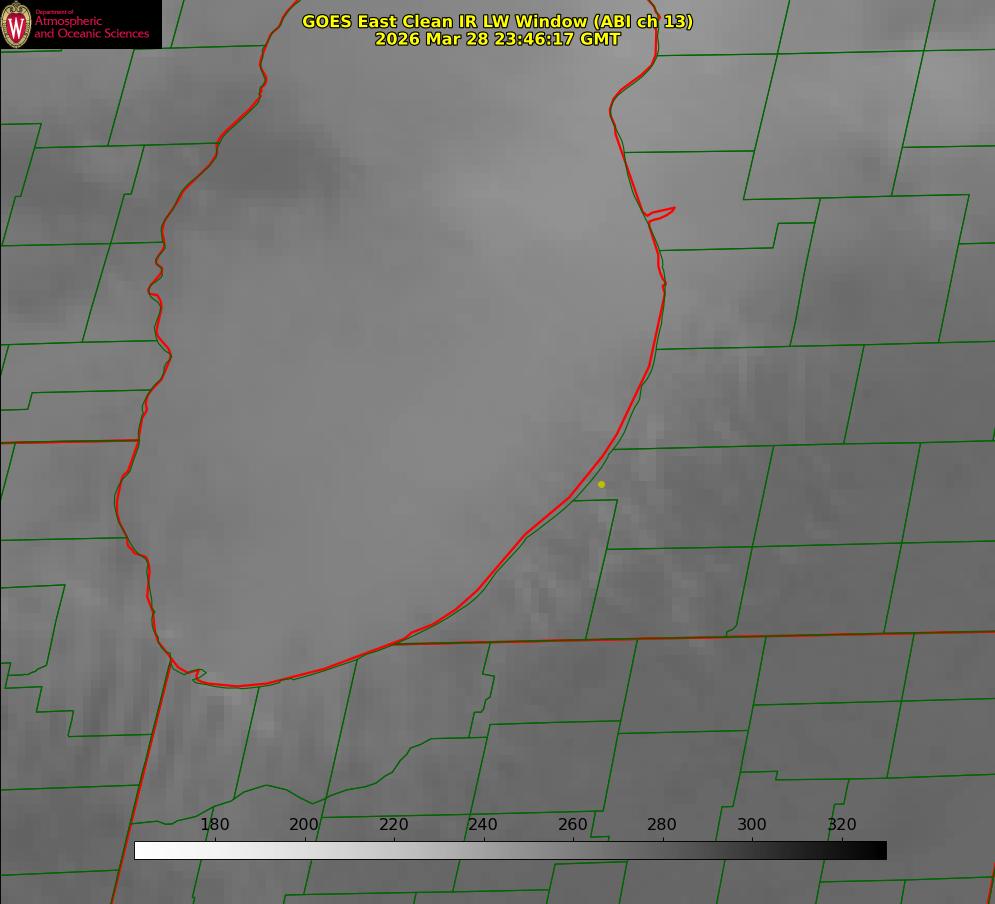Click the 300 colorbar label

[752, 824]
